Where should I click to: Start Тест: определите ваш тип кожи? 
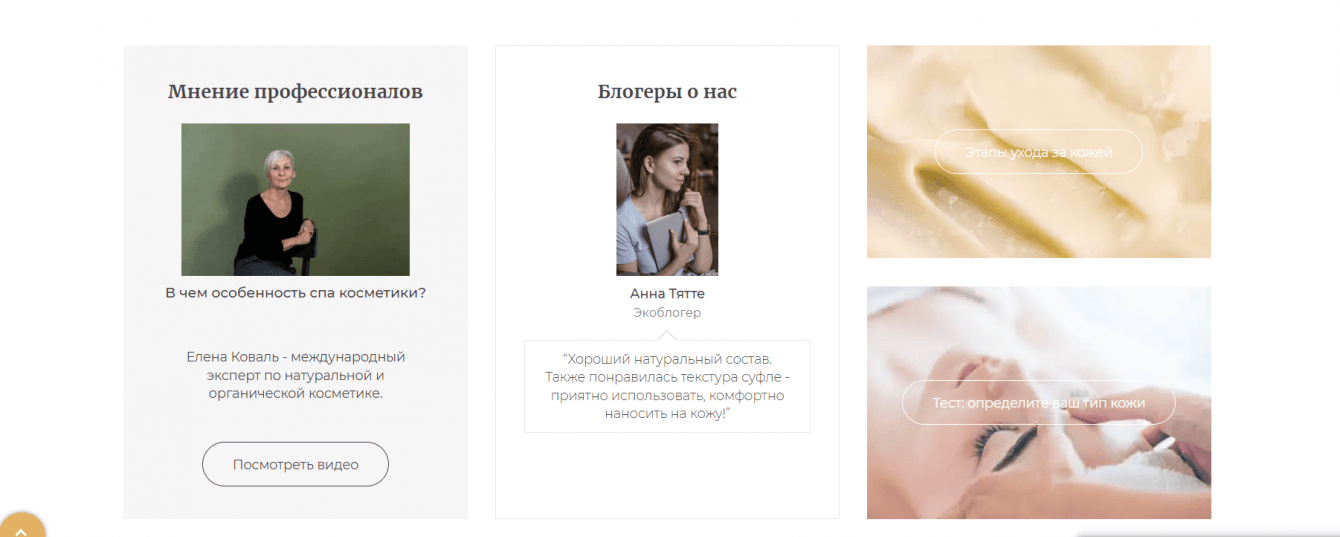pyautogui.click(x=1038, y=402)
